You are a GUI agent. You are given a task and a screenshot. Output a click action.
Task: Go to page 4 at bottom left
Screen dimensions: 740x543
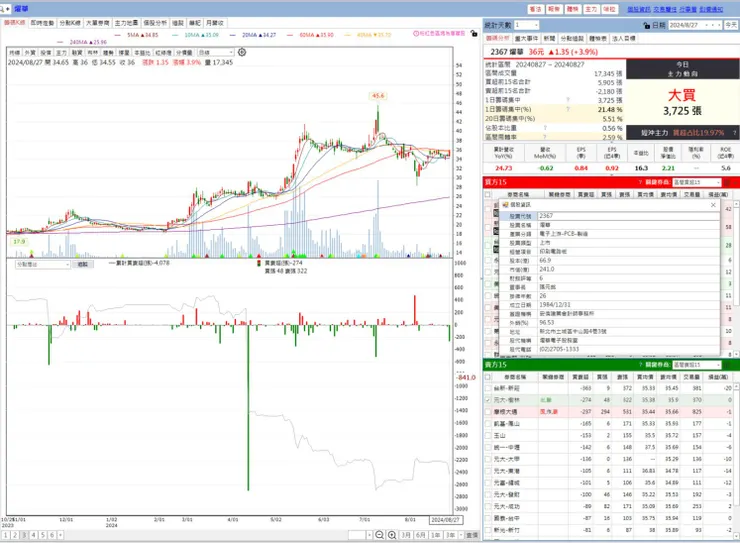[34, 535]
